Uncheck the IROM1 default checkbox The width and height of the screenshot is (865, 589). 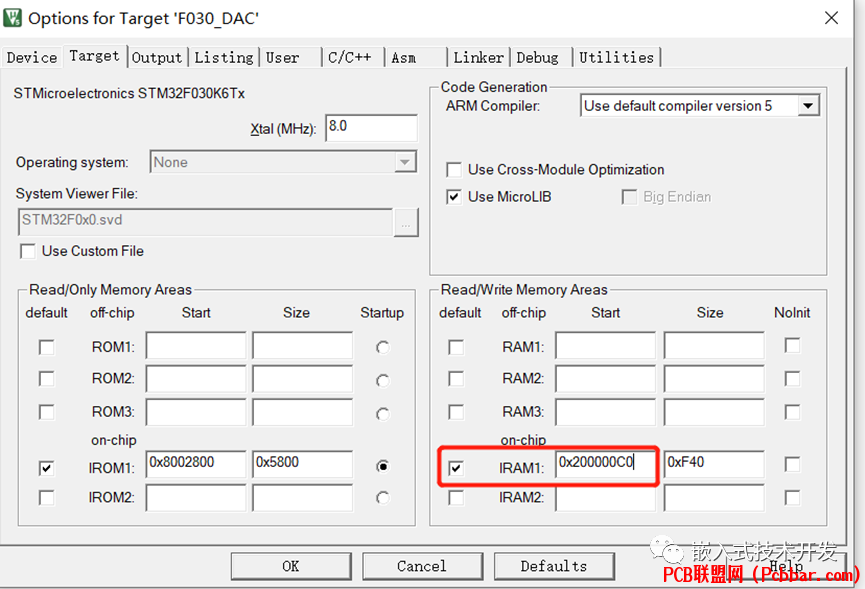(x=46, y=468)
